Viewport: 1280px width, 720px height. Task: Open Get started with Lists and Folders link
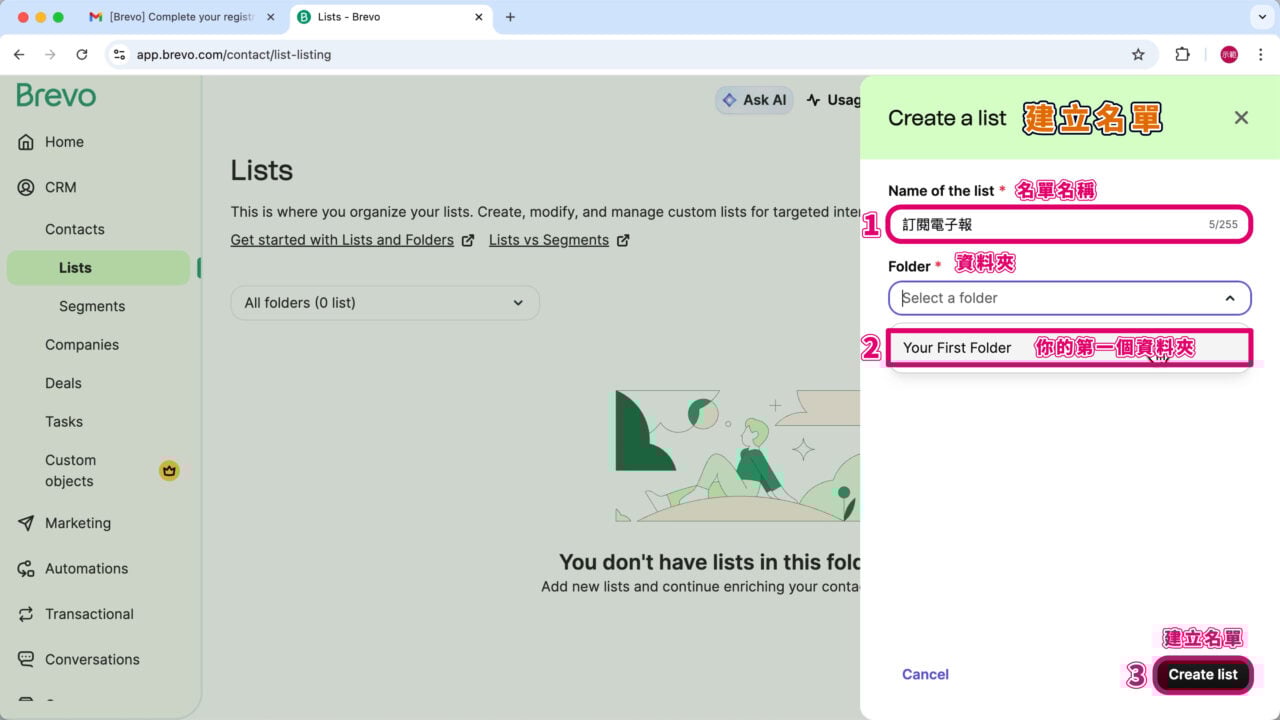pos(342,240)
